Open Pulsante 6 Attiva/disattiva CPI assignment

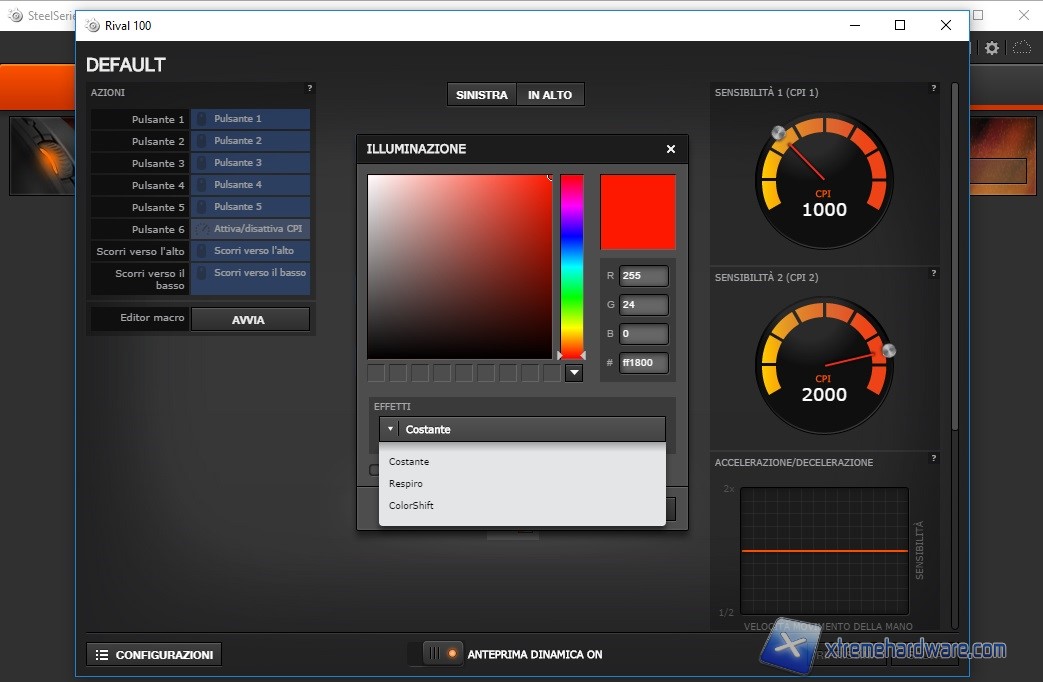pos(250,229)
